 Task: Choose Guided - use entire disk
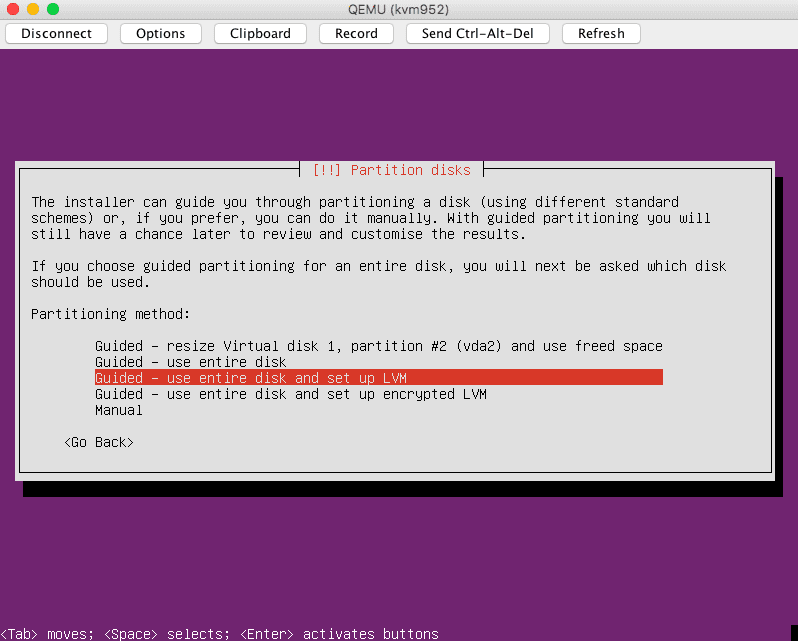coord(190,362)
